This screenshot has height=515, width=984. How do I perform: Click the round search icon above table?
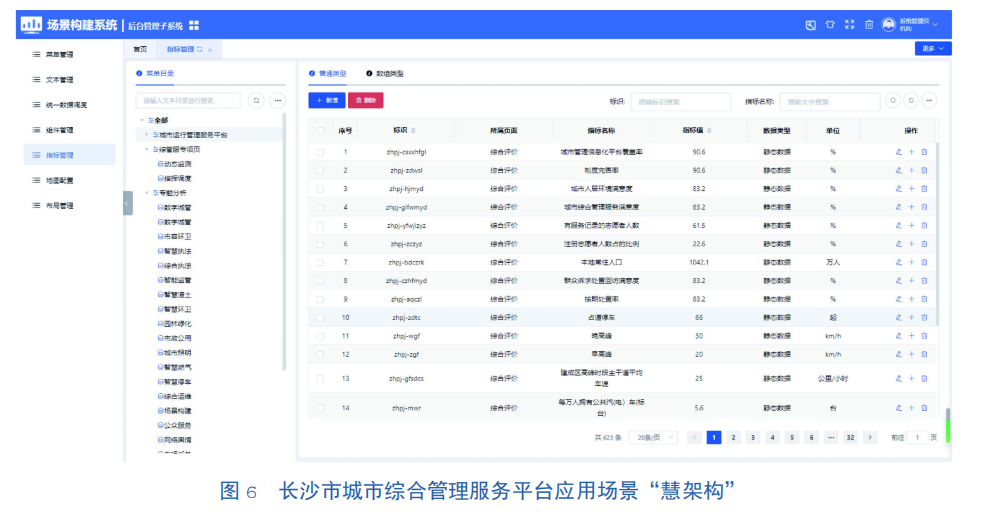893,100
